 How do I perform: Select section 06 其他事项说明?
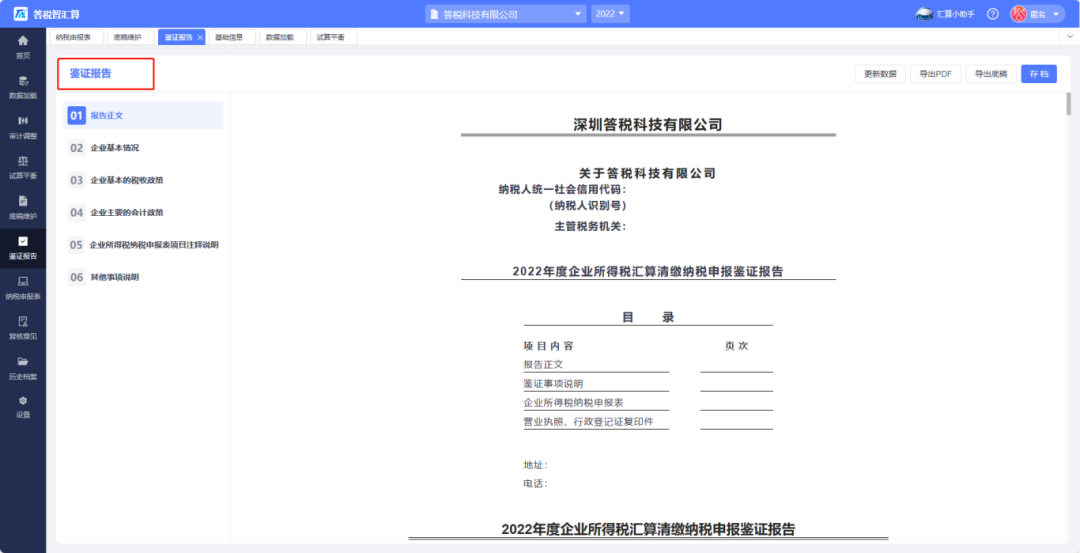pos(143,277)
